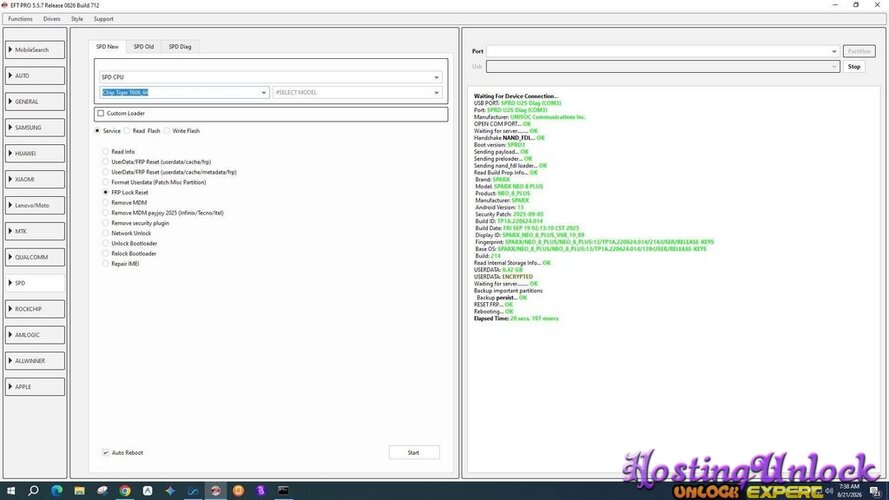
Task: Select the Write Flash radio button
Action: click(x=167, y=131)
